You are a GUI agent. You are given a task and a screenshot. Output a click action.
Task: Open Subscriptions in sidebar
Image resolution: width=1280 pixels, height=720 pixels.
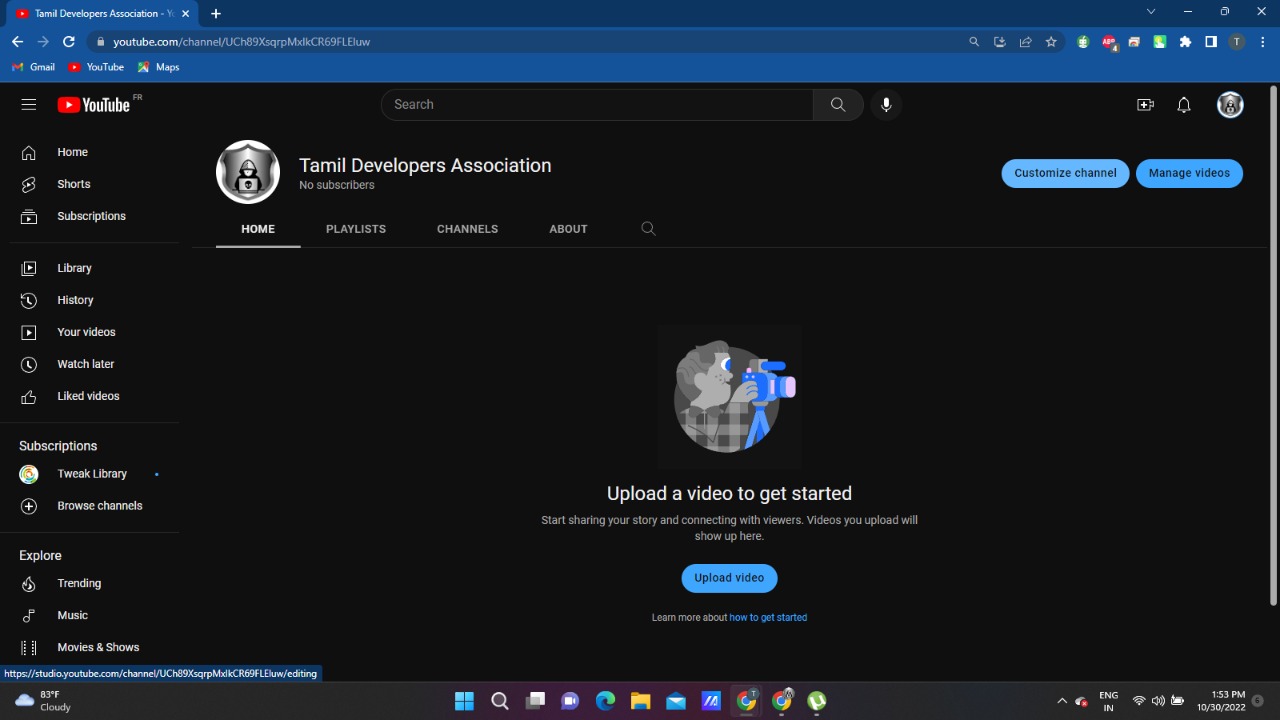tap(90, 216)
